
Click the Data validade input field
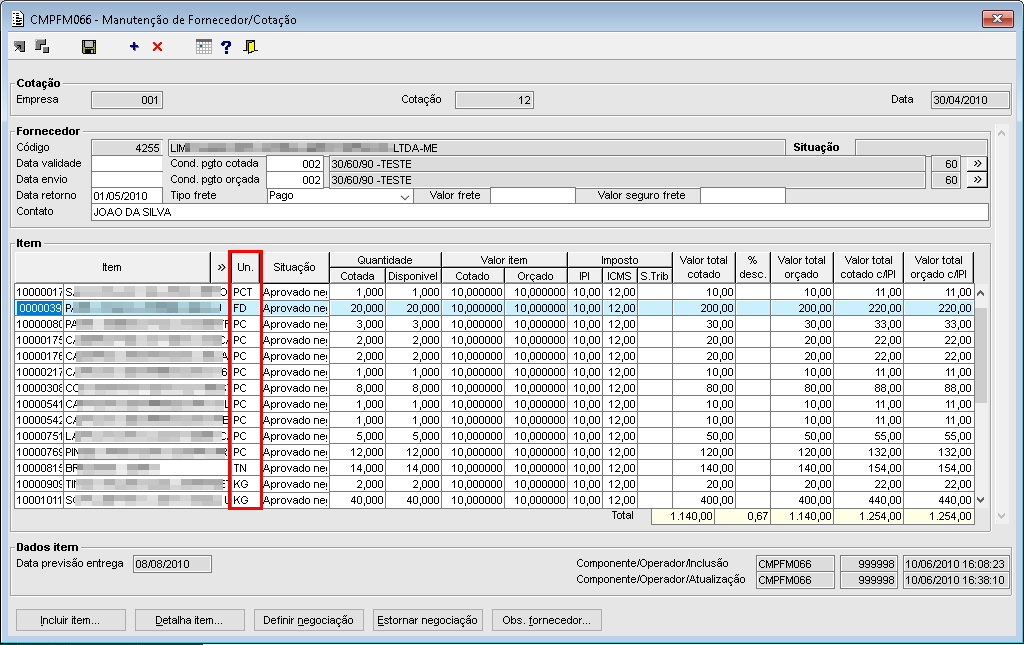pos(126,164)
